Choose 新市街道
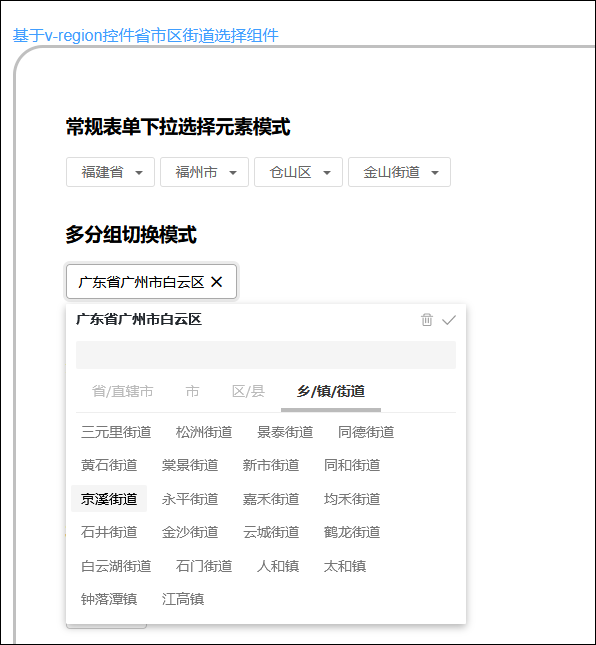596x645 pixels. (x=271, y=465)
